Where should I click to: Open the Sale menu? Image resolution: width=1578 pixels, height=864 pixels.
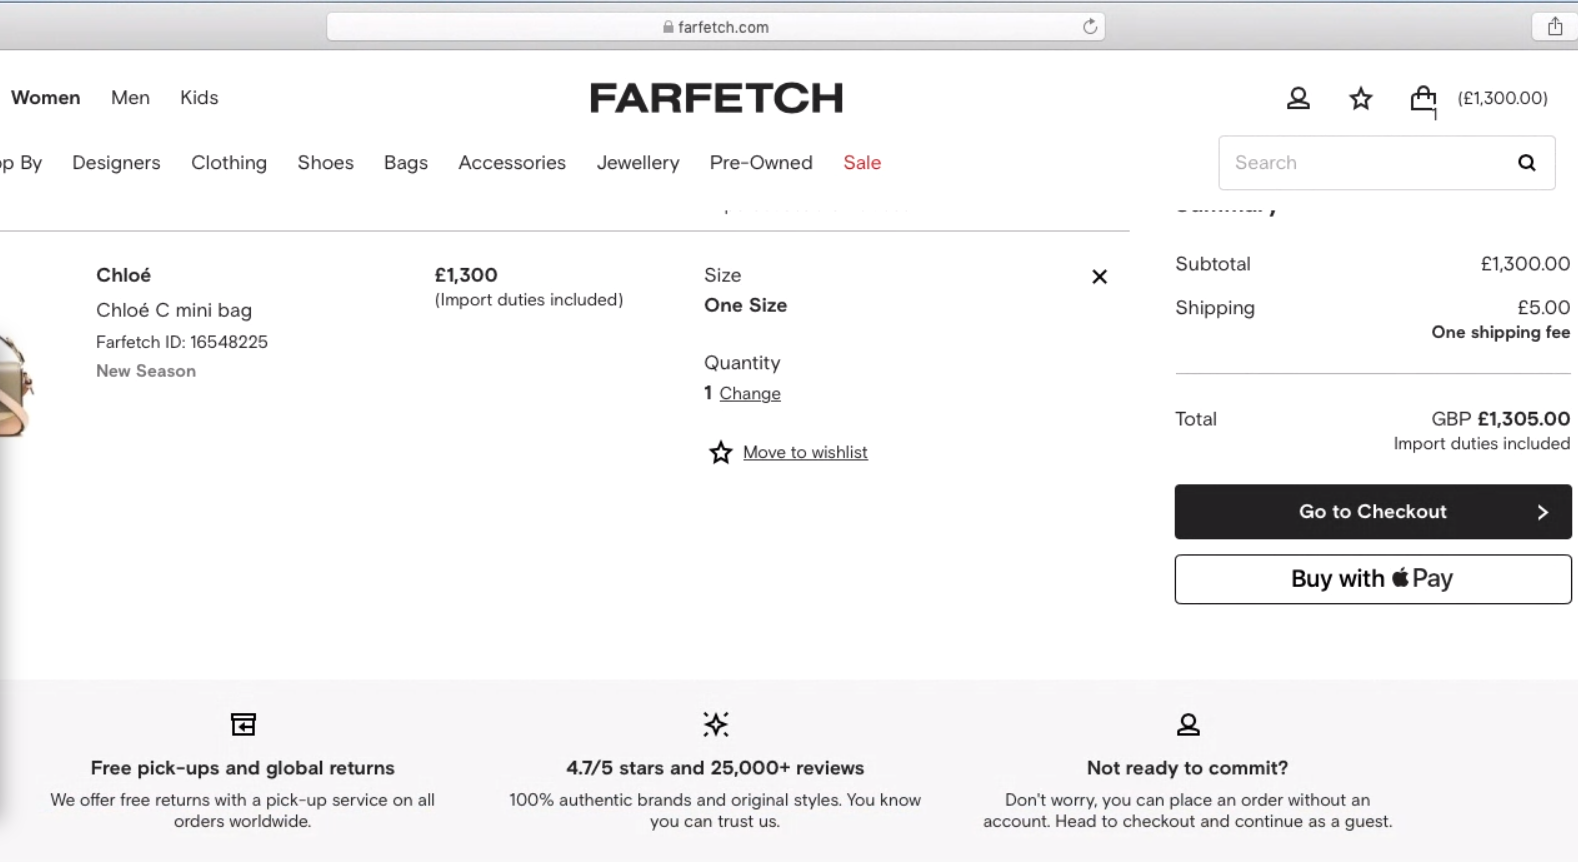point(862,163)
